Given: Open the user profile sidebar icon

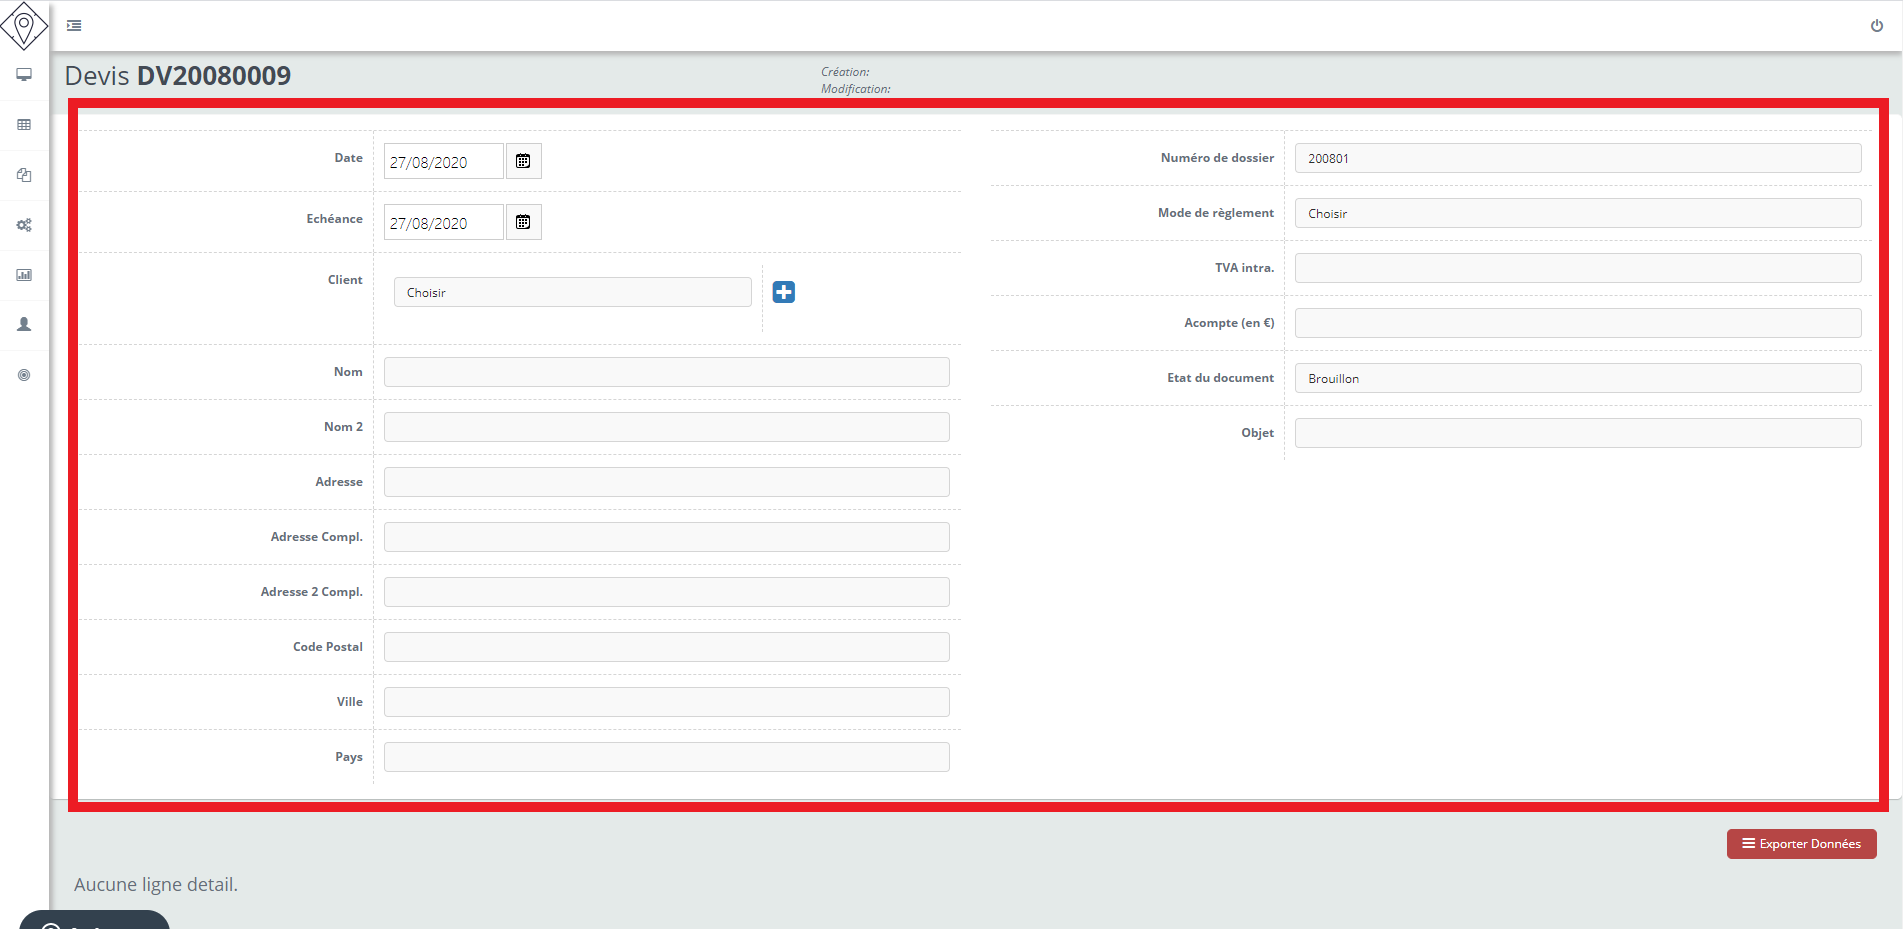Looking at the screenshot, I should click(x=24, y=325).
